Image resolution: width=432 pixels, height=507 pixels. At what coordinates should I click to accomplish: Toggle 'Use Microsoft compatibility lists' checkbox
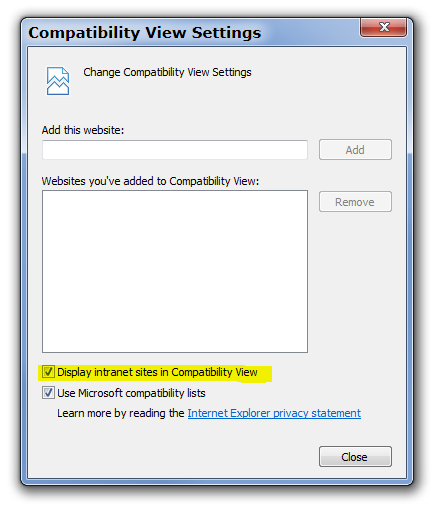tap(48, 392)
